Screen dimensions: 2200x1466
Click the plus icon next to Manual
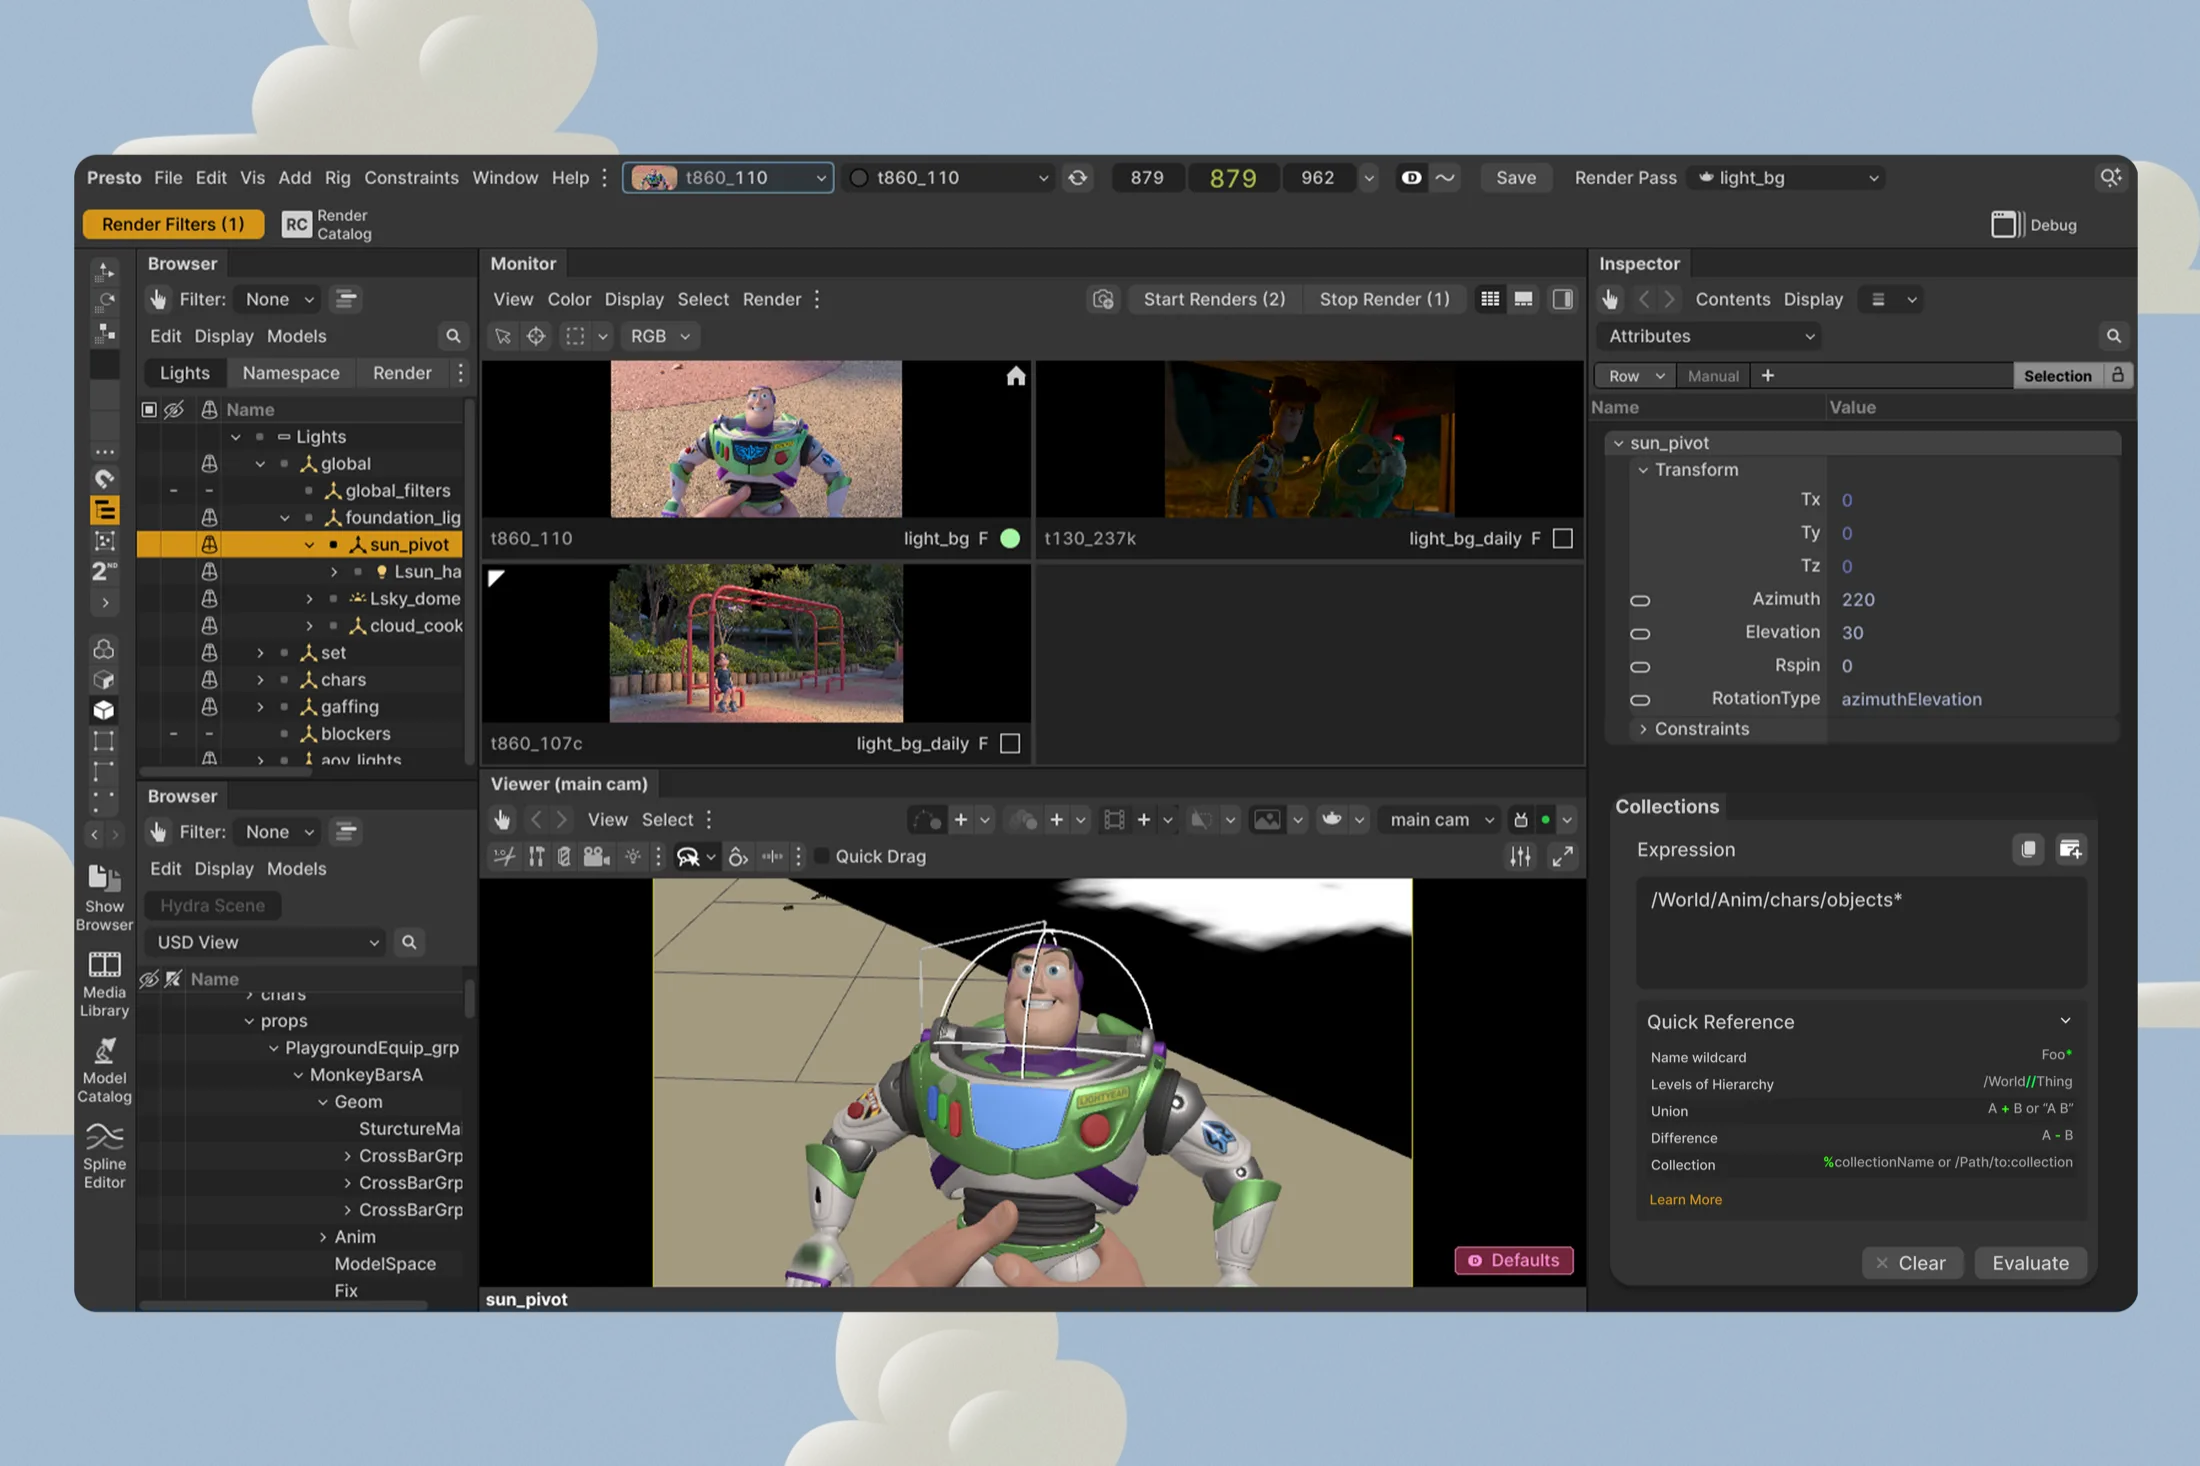(x=1768, y=376)
